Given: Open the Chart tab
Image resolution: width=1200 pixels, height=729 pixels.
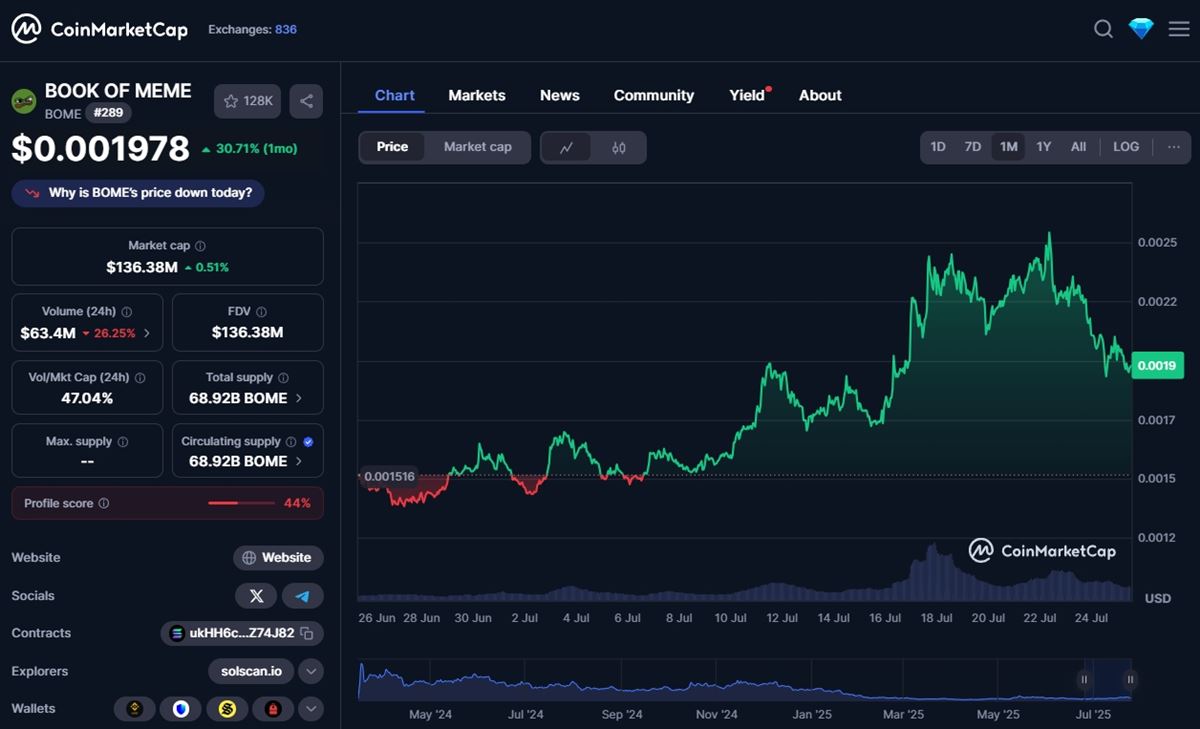Looking at the screenshot, I should 394,95.
